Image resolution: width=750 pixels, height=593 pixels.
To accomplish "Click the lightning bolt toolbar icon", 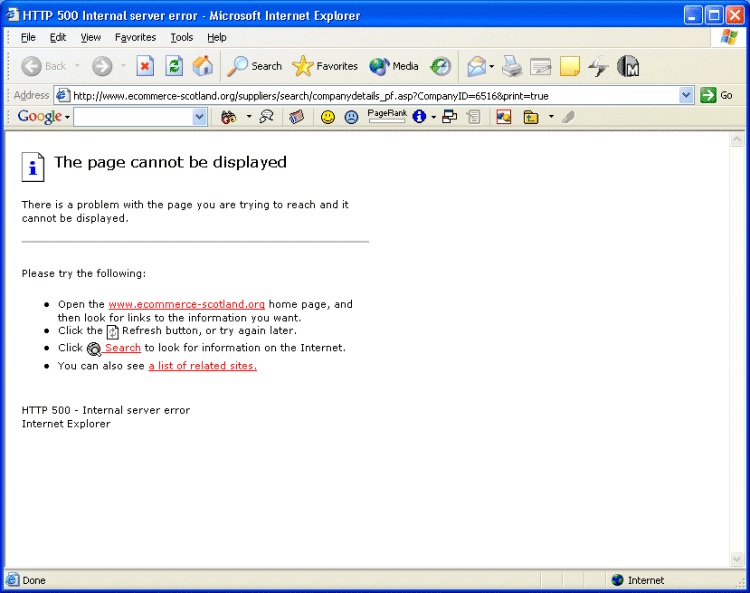I will [x=598, y=66].
